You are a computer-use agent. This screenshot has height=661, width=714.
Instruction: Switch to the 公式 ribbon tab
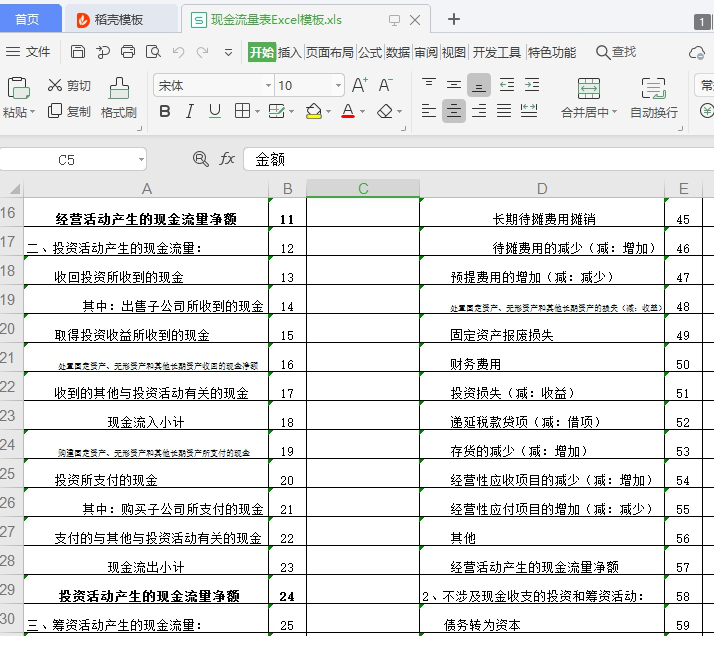tap(370, 52)
